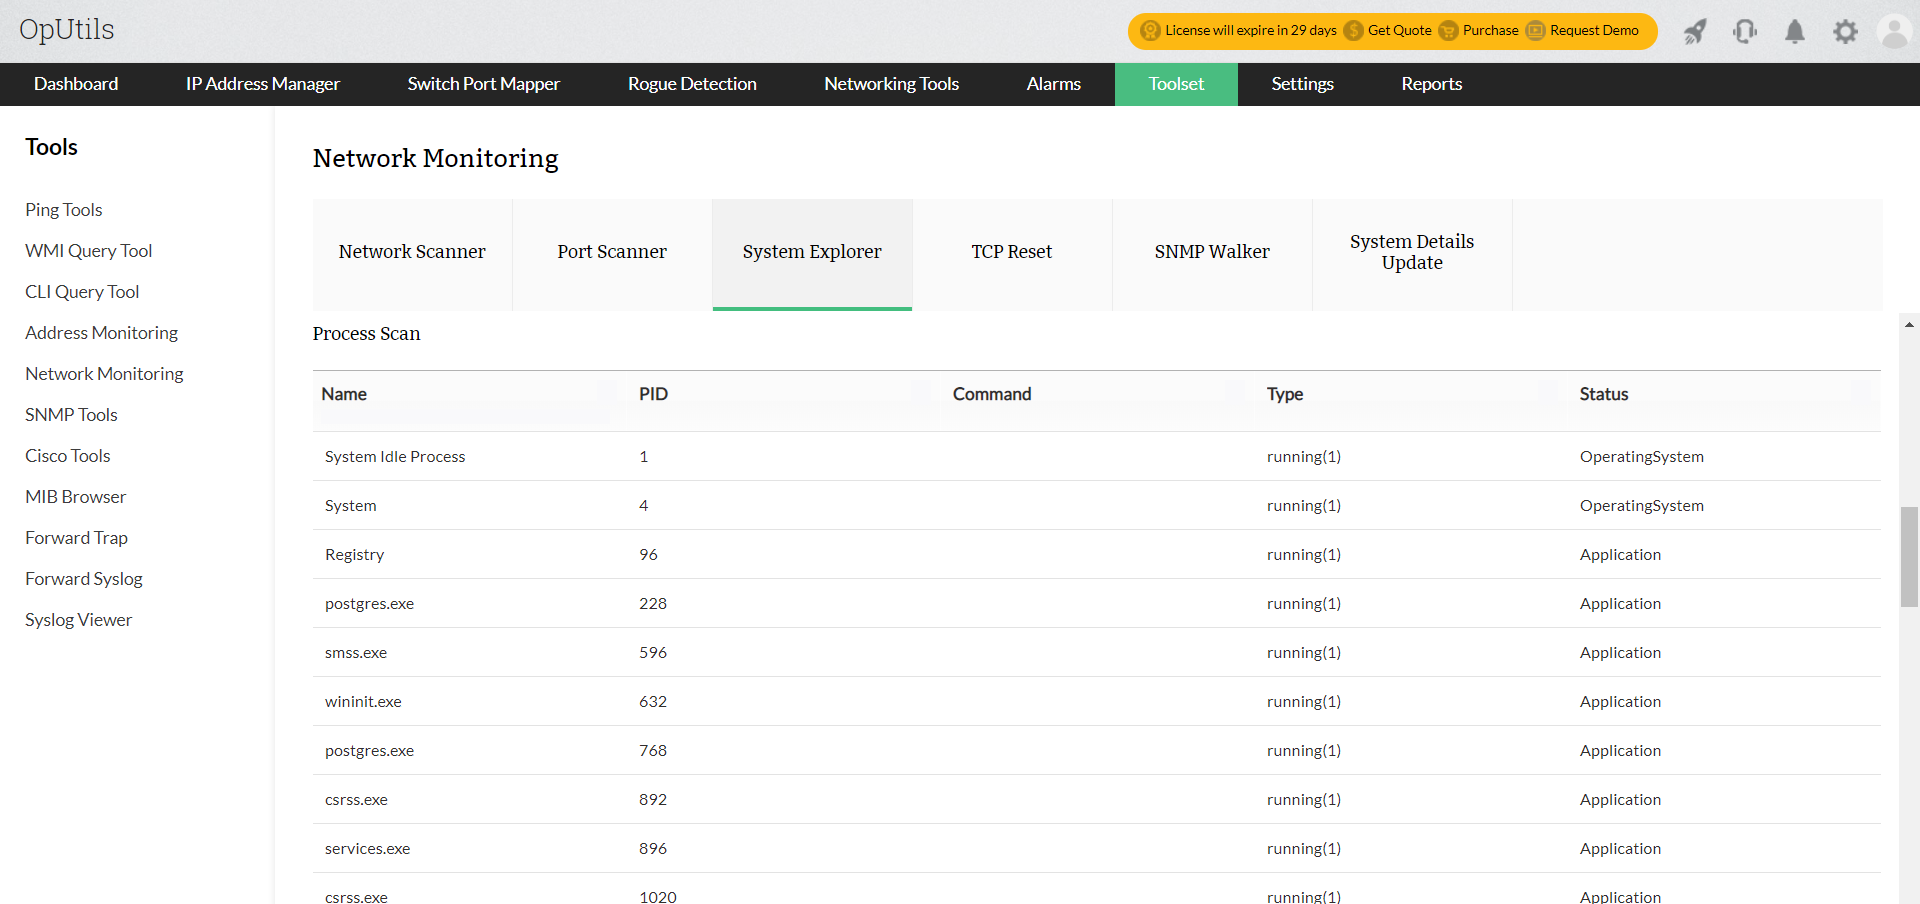Open the Dashboard menu
Image resolution: width=1920 pixels, height=904 pixels.
76,84
